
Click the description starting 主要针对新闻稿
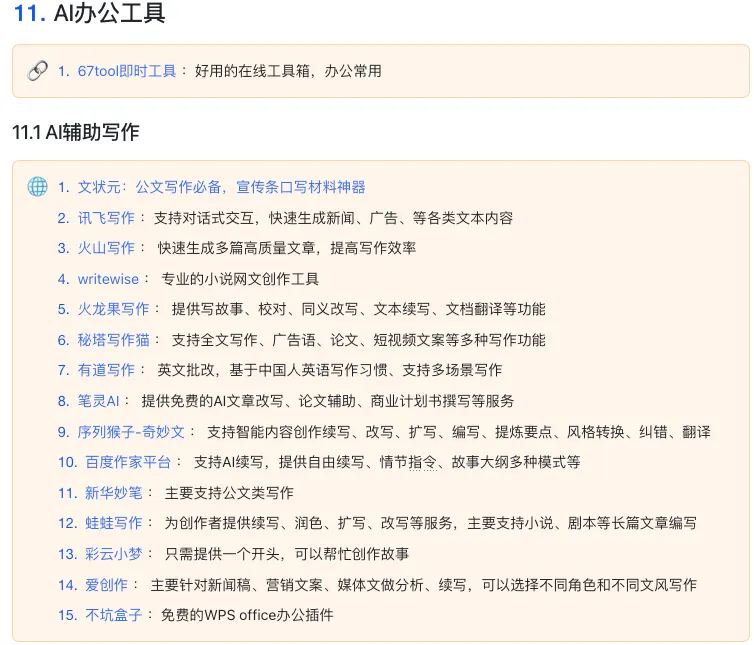point(424,585)
